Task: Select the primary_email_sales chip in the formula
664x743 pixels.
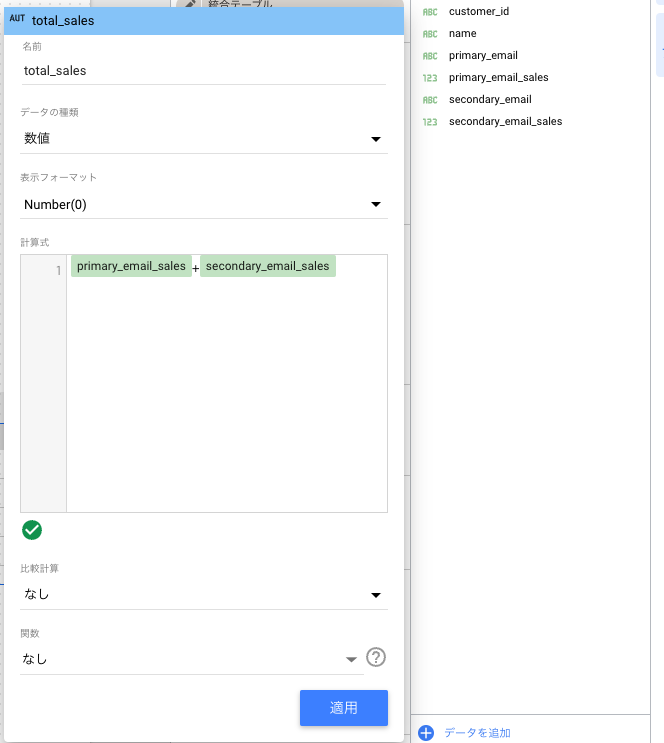Action: (x=131, y=267)
